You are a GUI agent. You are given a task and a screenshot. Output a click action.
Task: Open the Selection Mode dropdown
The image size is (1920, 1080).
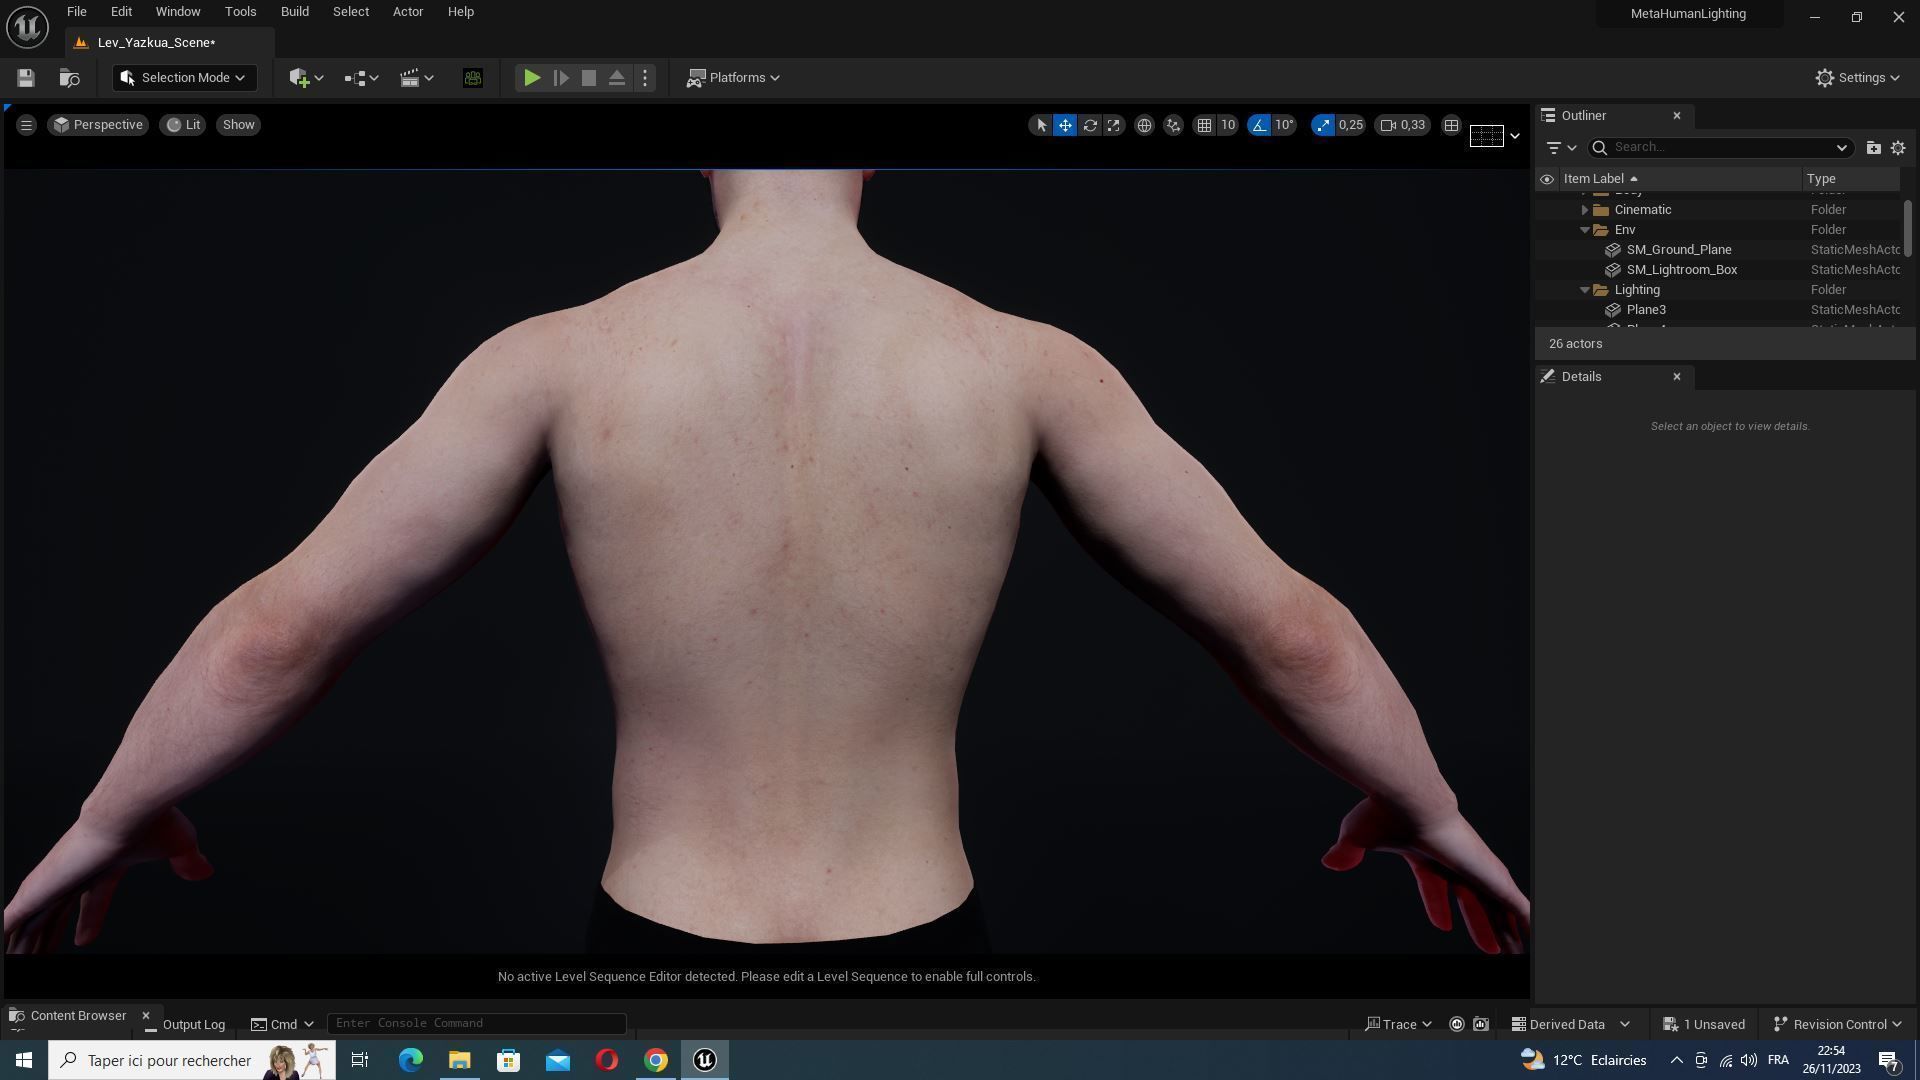click(x=184, y=78)
